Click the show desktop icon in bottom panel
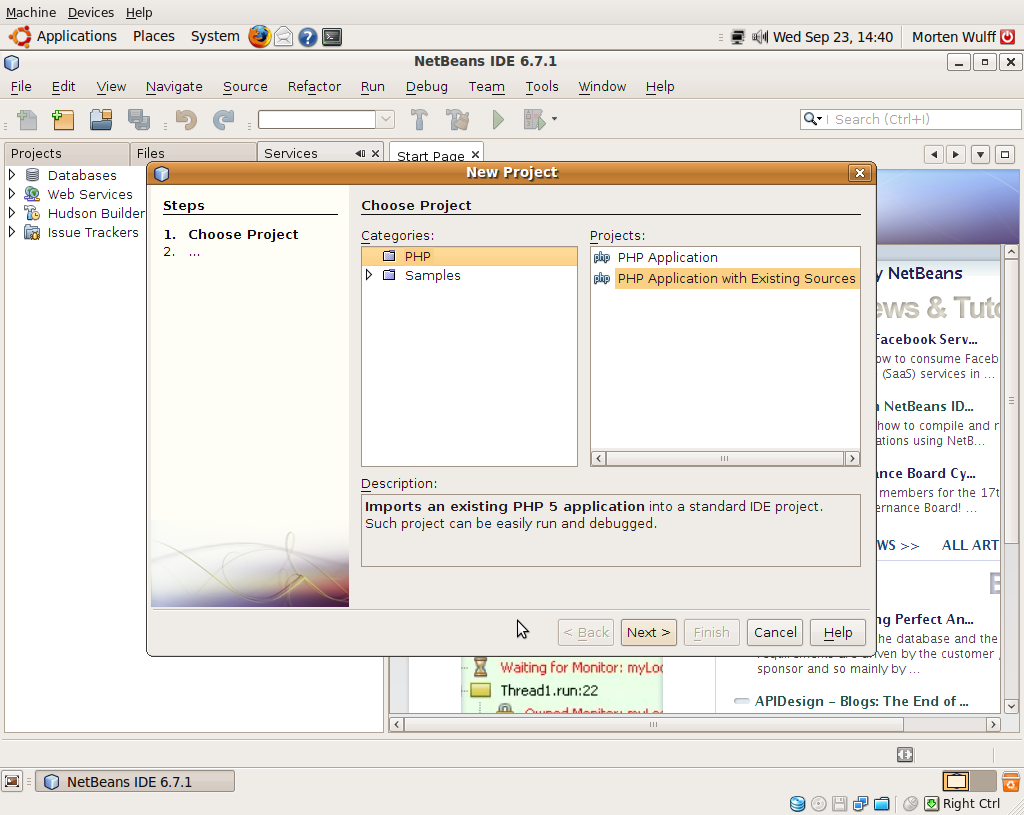The image size is (1024, 815). (x=12, y=781)
